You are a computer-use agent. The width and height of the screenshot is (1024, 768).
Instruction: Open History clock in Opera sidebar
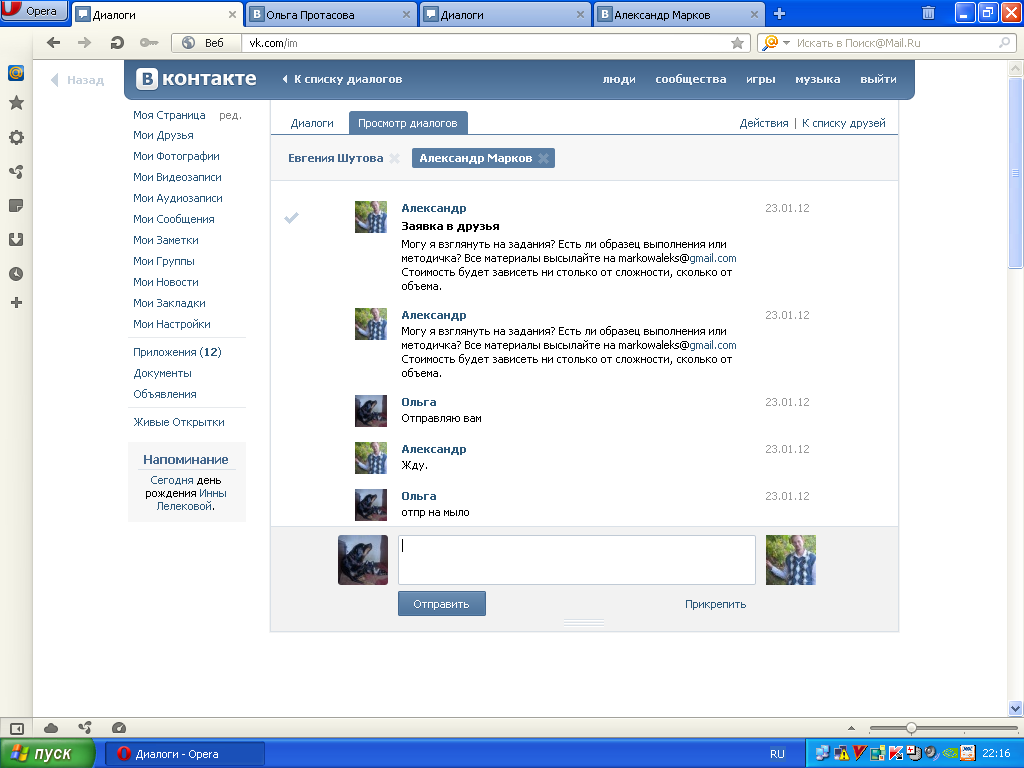point(16,274)
